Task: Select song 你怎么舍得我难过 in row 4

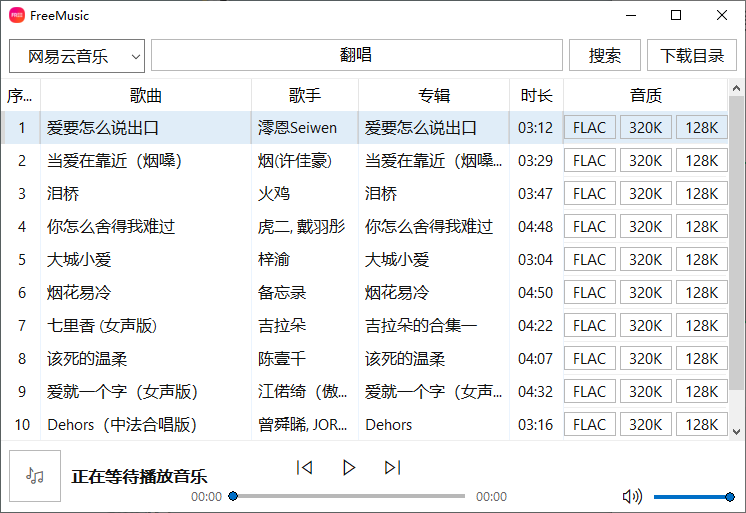Action: pos(111,227)
